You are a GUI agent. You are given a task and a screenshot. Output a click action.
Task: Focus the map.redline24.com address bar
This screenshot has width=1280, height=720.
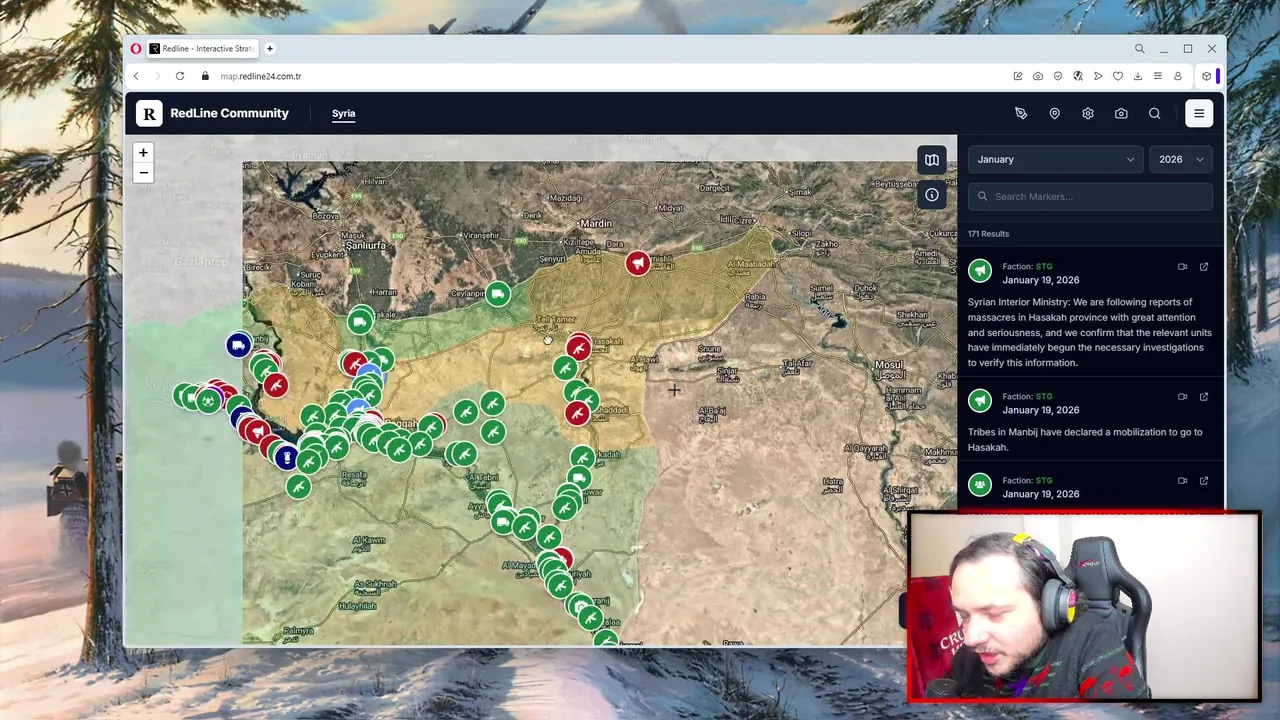click(260, 76)
